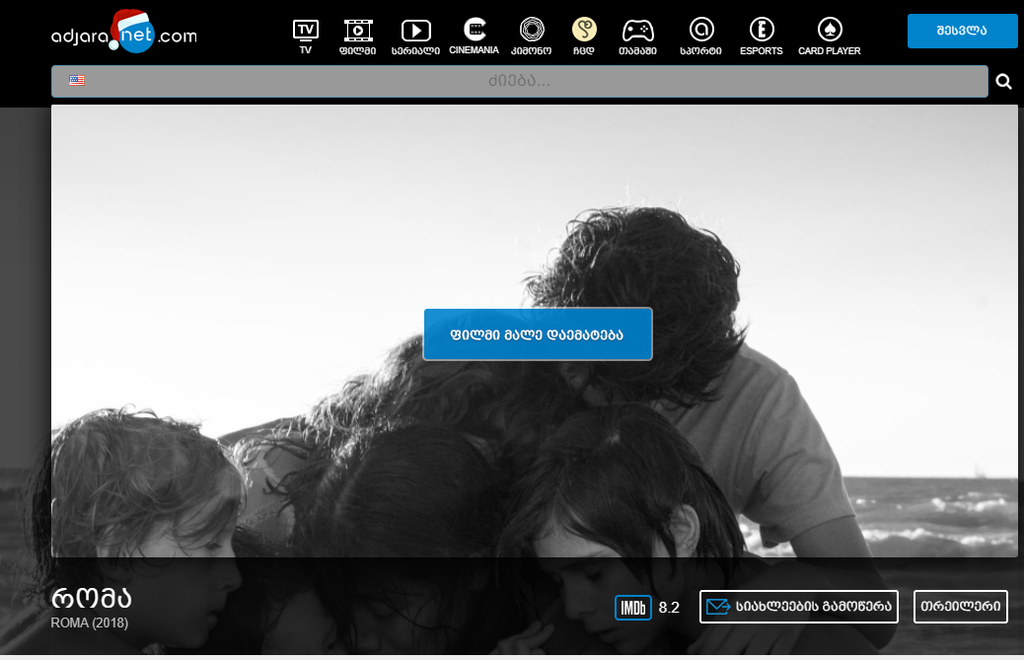The width and height of the screenshot is (1024, 660).
Task: Go to the ფილმი (films) section
Action: pos(358,37)
